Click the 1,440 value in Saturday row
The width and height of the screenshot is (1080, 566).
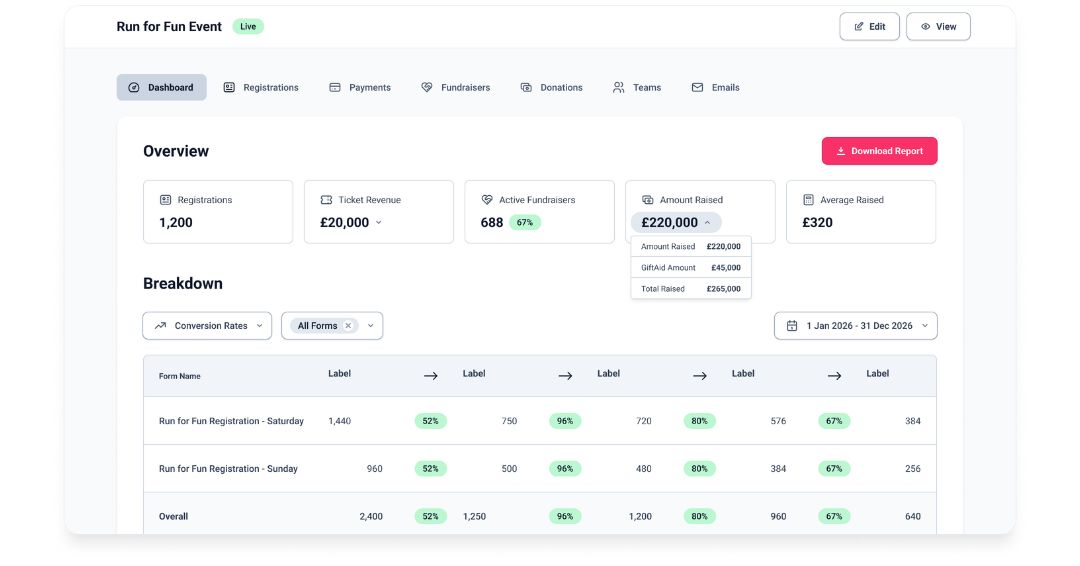(340, 421)
